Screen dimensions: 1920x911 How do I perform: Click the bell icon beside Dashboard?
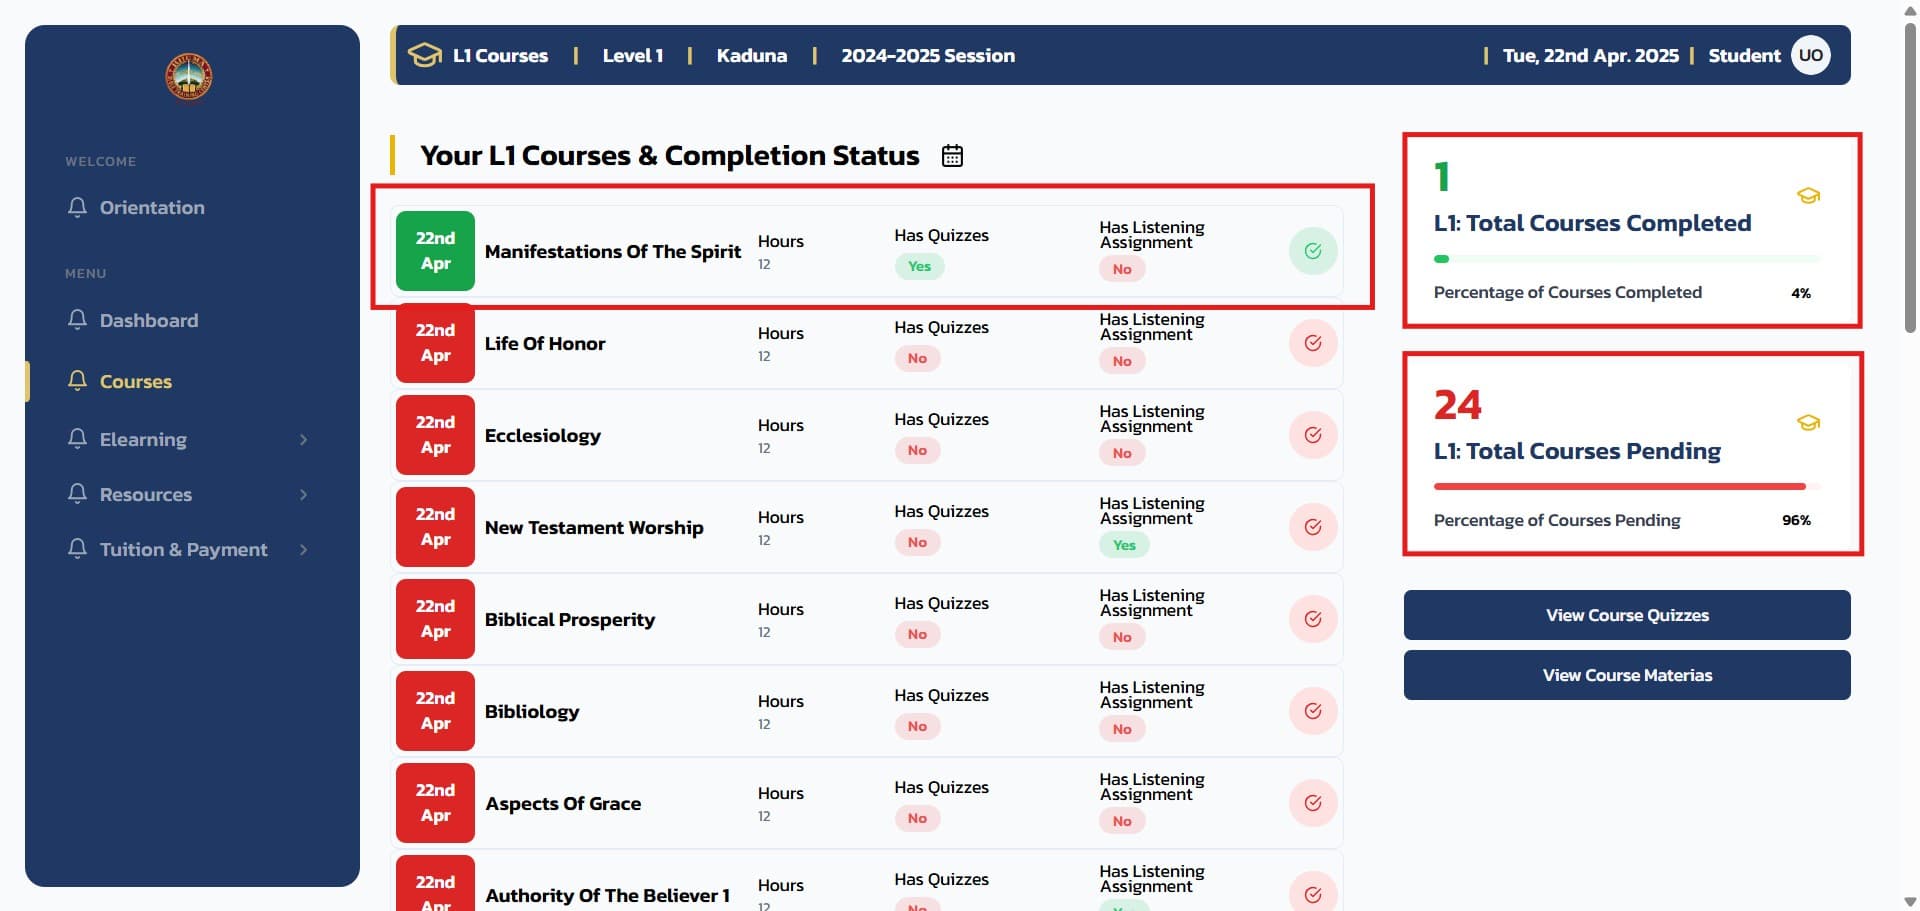click(77, 320)
